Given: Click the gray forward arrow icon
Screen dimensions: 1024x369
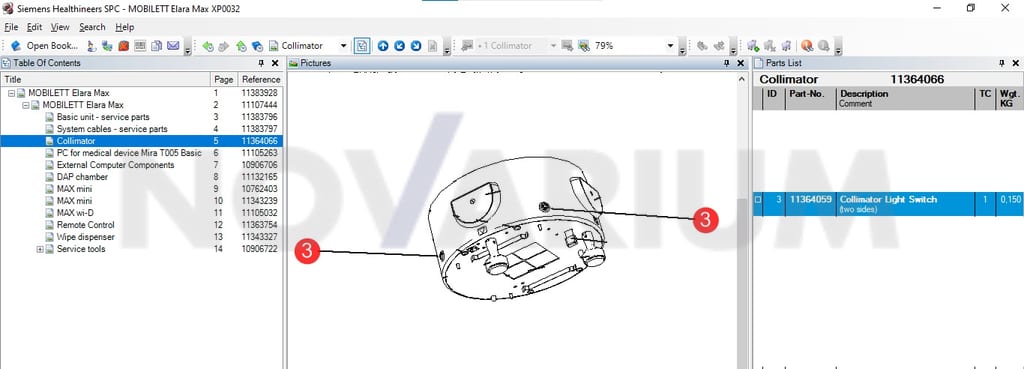Looking at the screenshot, I should pos(224,46).
